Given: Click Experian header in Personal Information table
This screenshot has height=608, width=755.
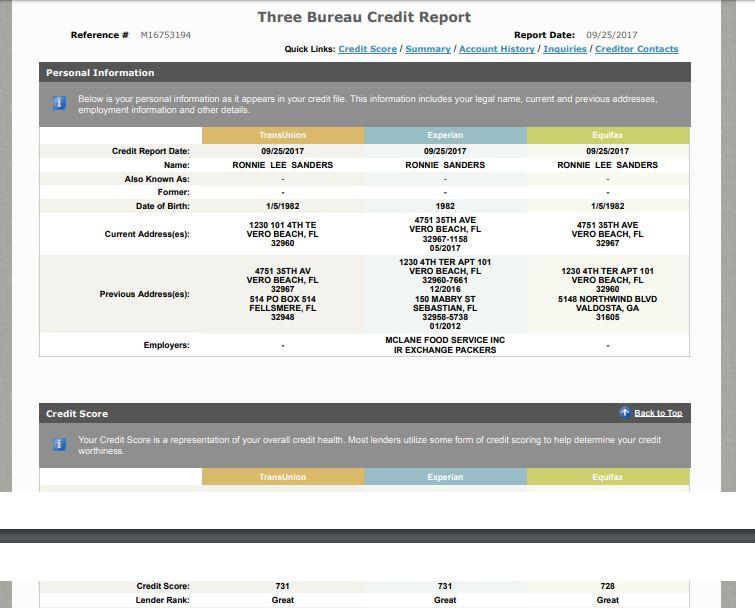Looking at the screenshot, I should tap(445, 135).
